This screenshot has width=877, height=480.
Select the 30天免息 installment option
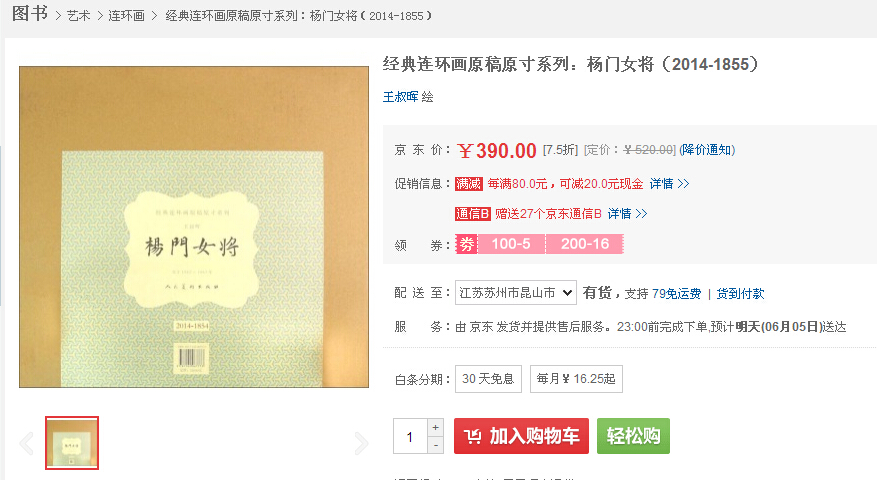point(488,379)
